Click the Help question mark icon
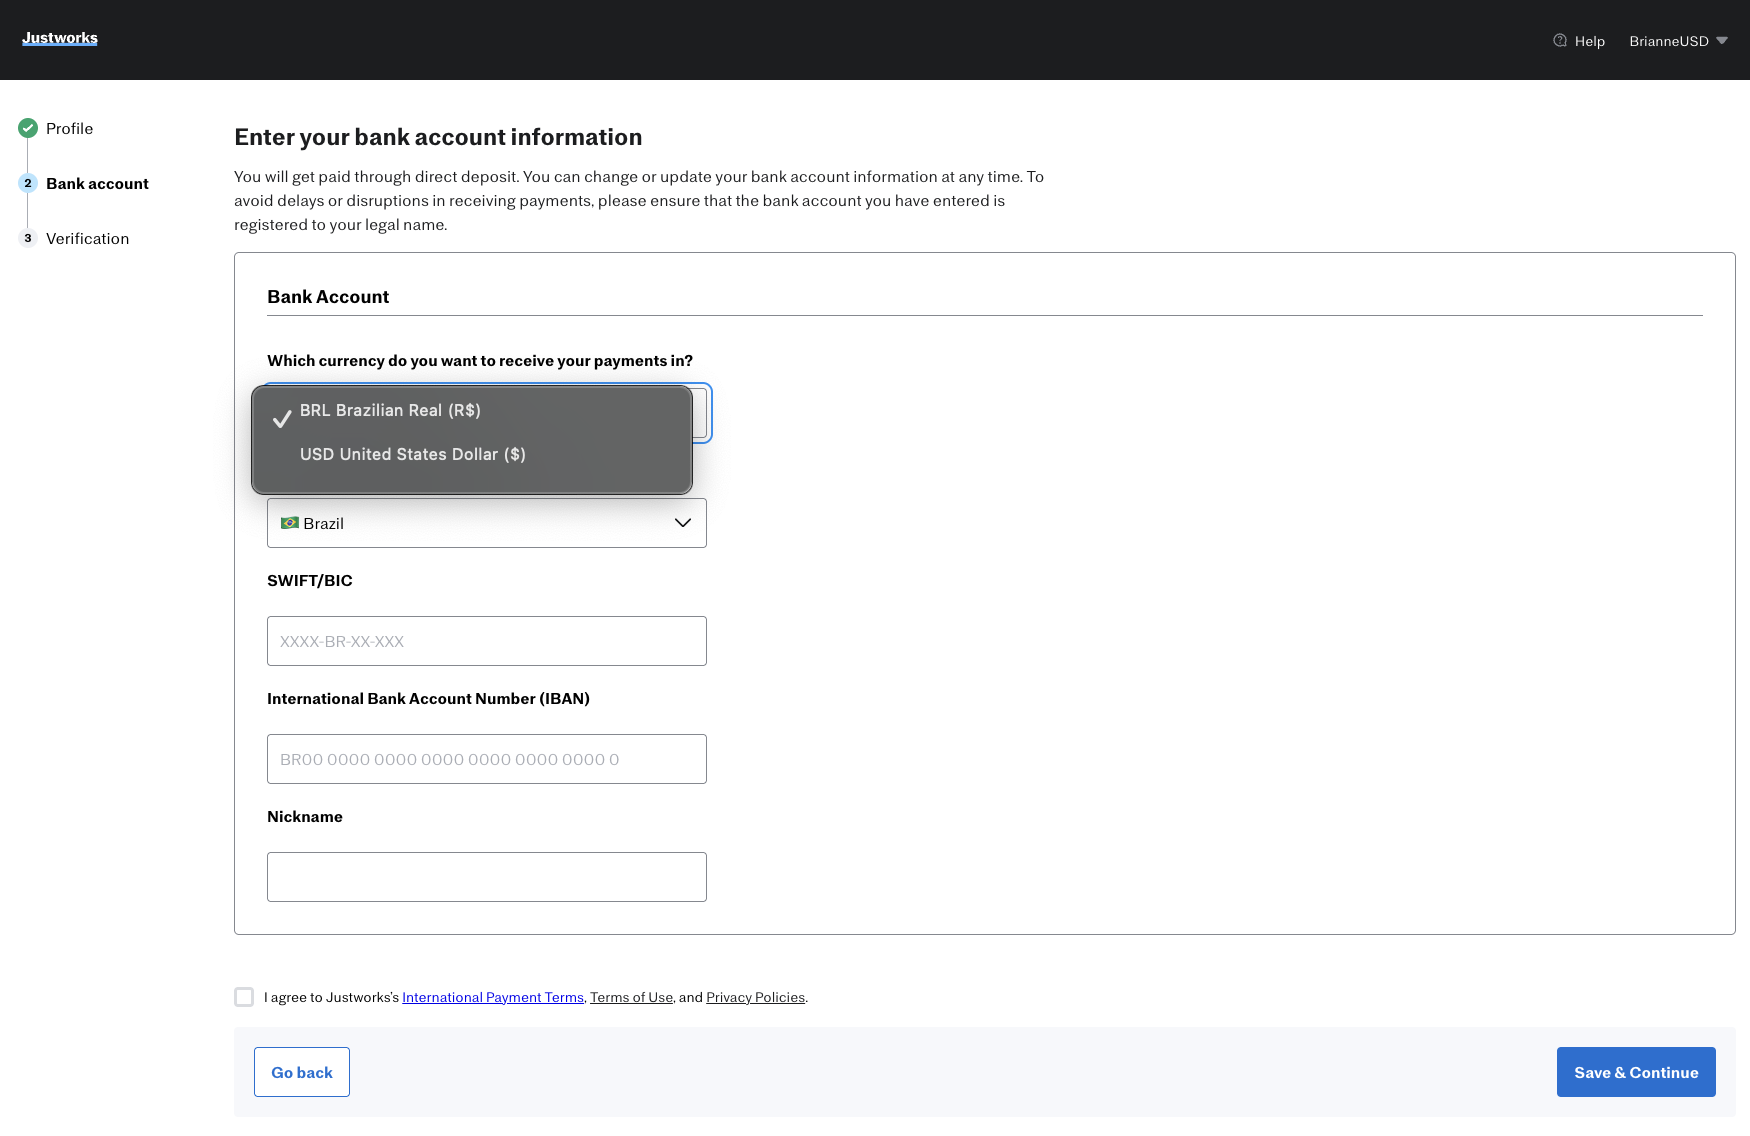The height and width of the screenshot is (1136, 1750). [x=1559, y=41]
